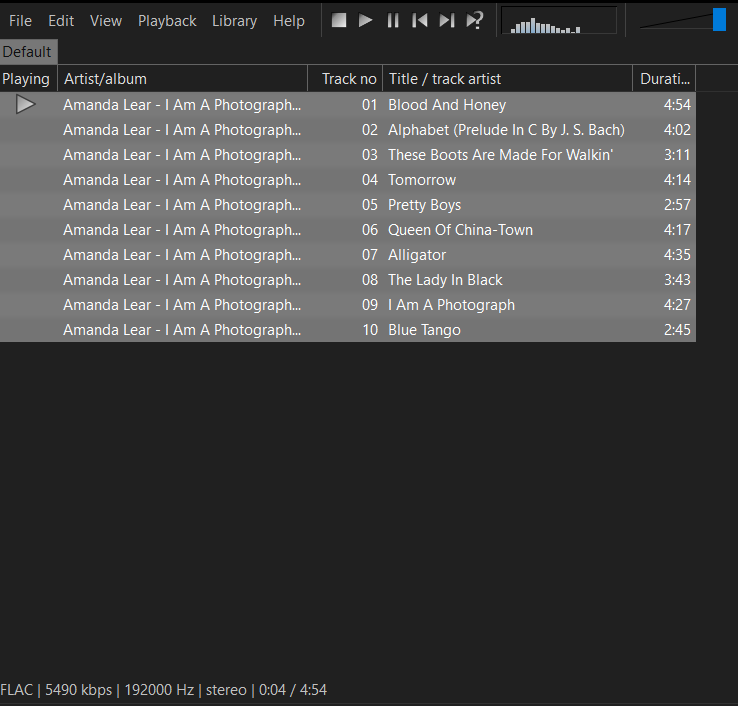Select the track Blue Tango
The height and width of the screenshot is (706, 738).
tap(424, 330)
